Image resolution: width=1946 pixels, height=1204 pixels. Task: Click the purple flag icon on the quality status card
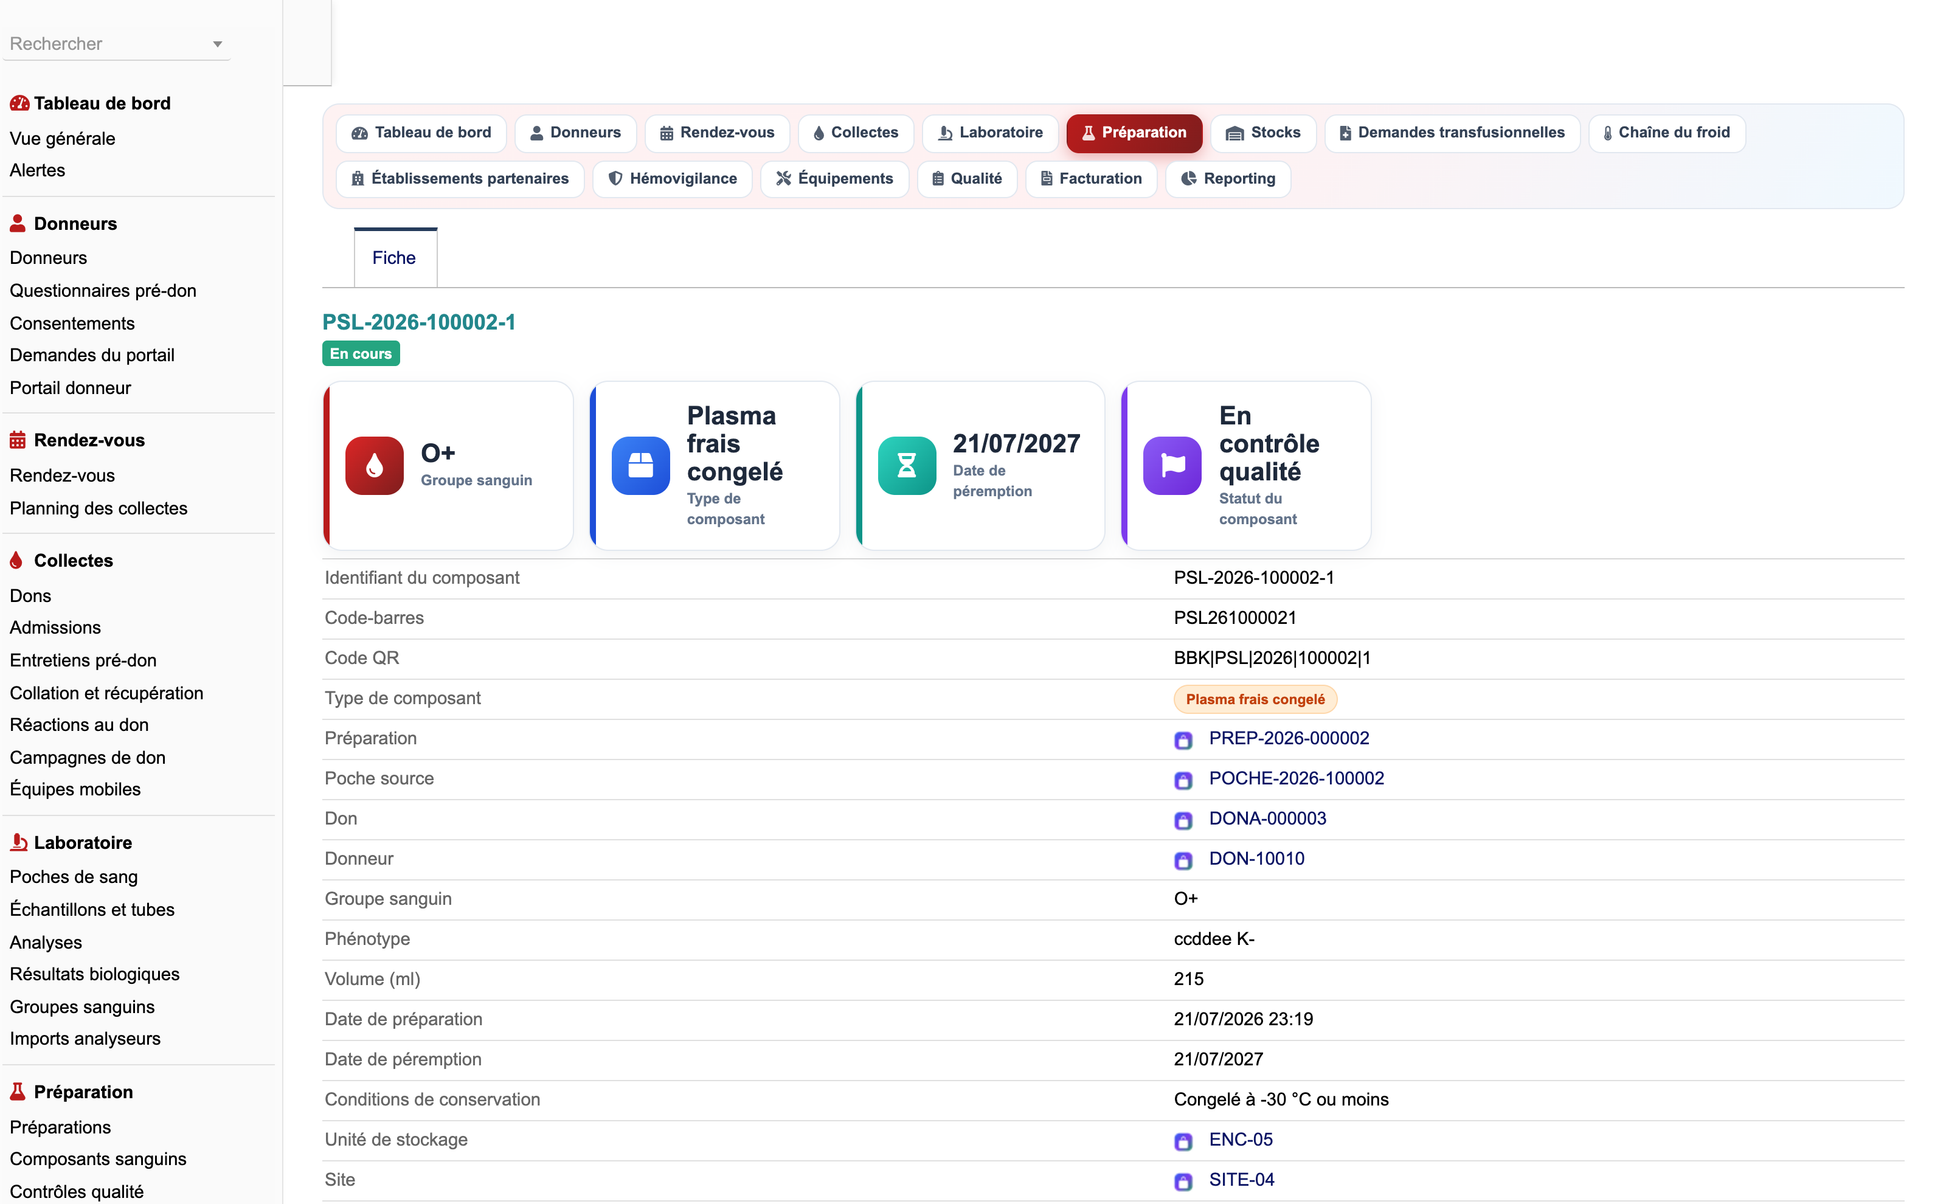1172,465
